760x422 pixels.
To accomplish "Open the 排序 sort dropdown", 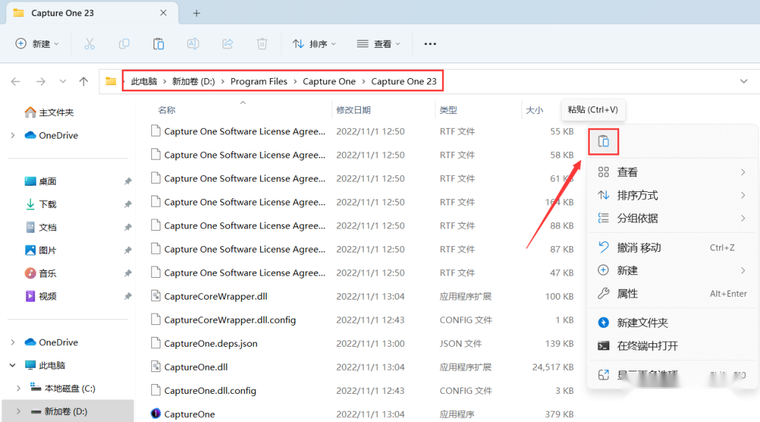I will 314,44.
